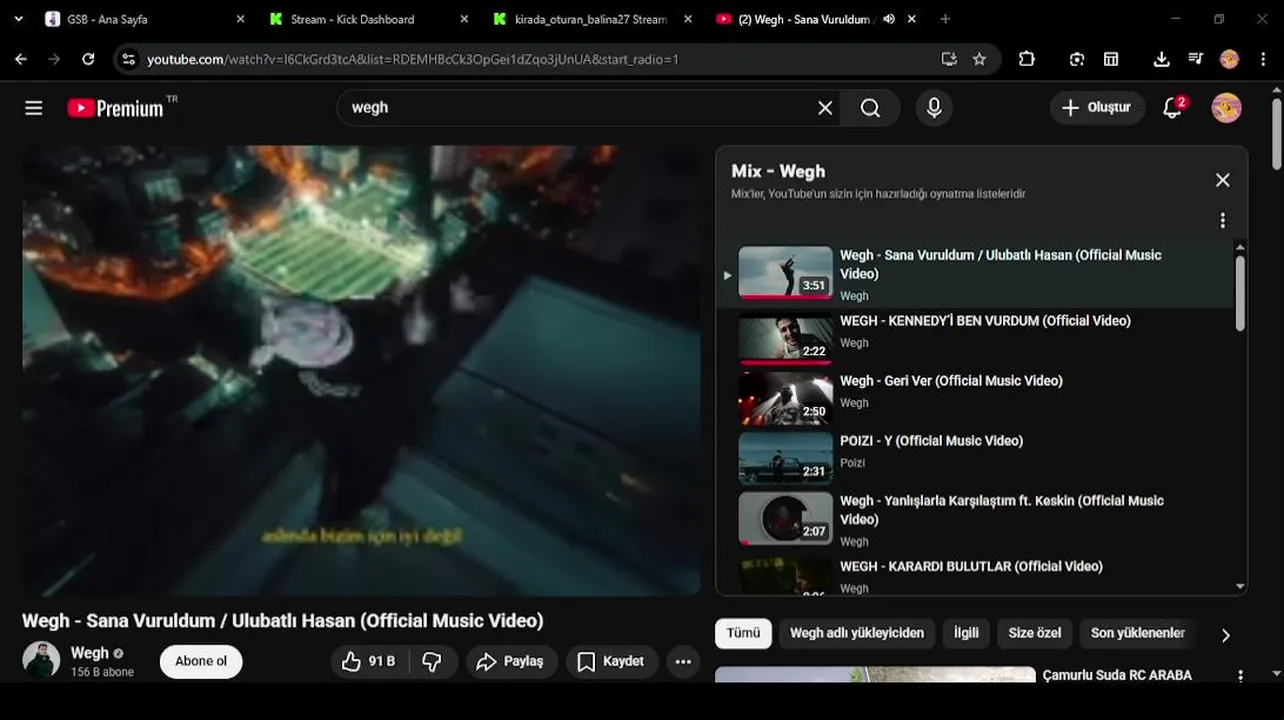Click the page vertical scrollbar

tap(1277, 135)
